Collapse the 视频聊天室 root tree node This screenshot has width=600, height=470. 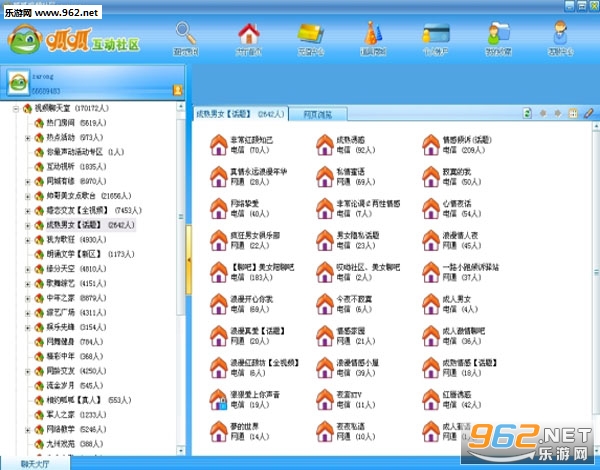pos(16,109)
